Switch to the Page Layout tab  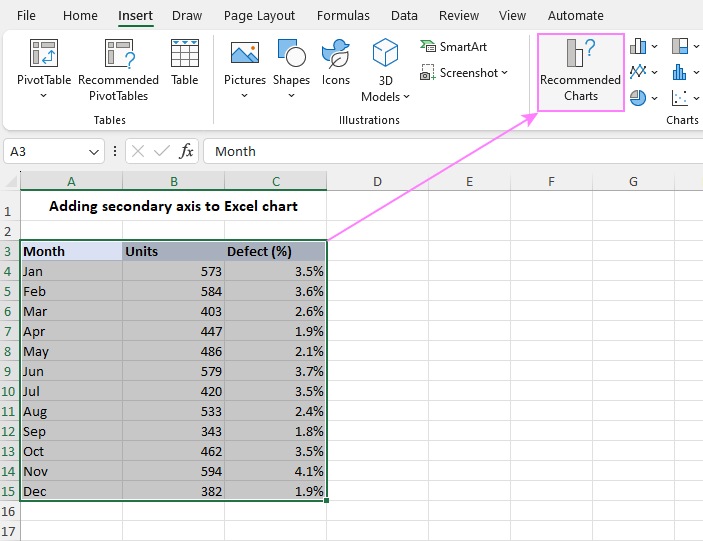coord(259,16)
